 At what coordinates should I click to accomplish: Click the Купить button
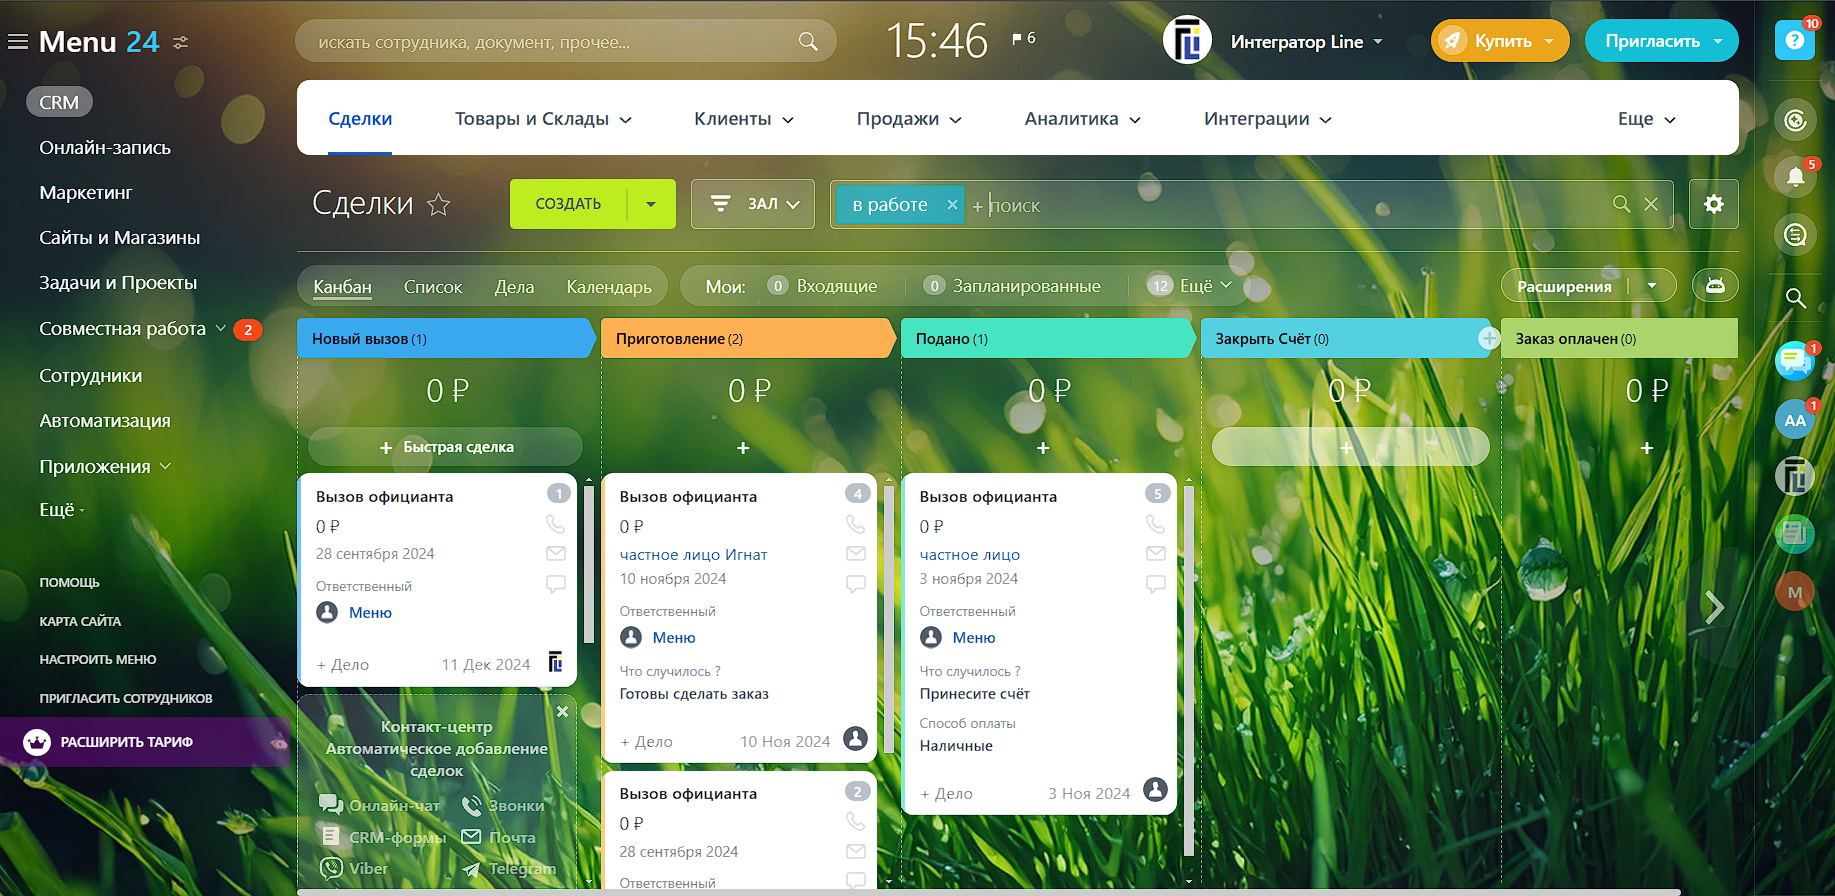1500,41
